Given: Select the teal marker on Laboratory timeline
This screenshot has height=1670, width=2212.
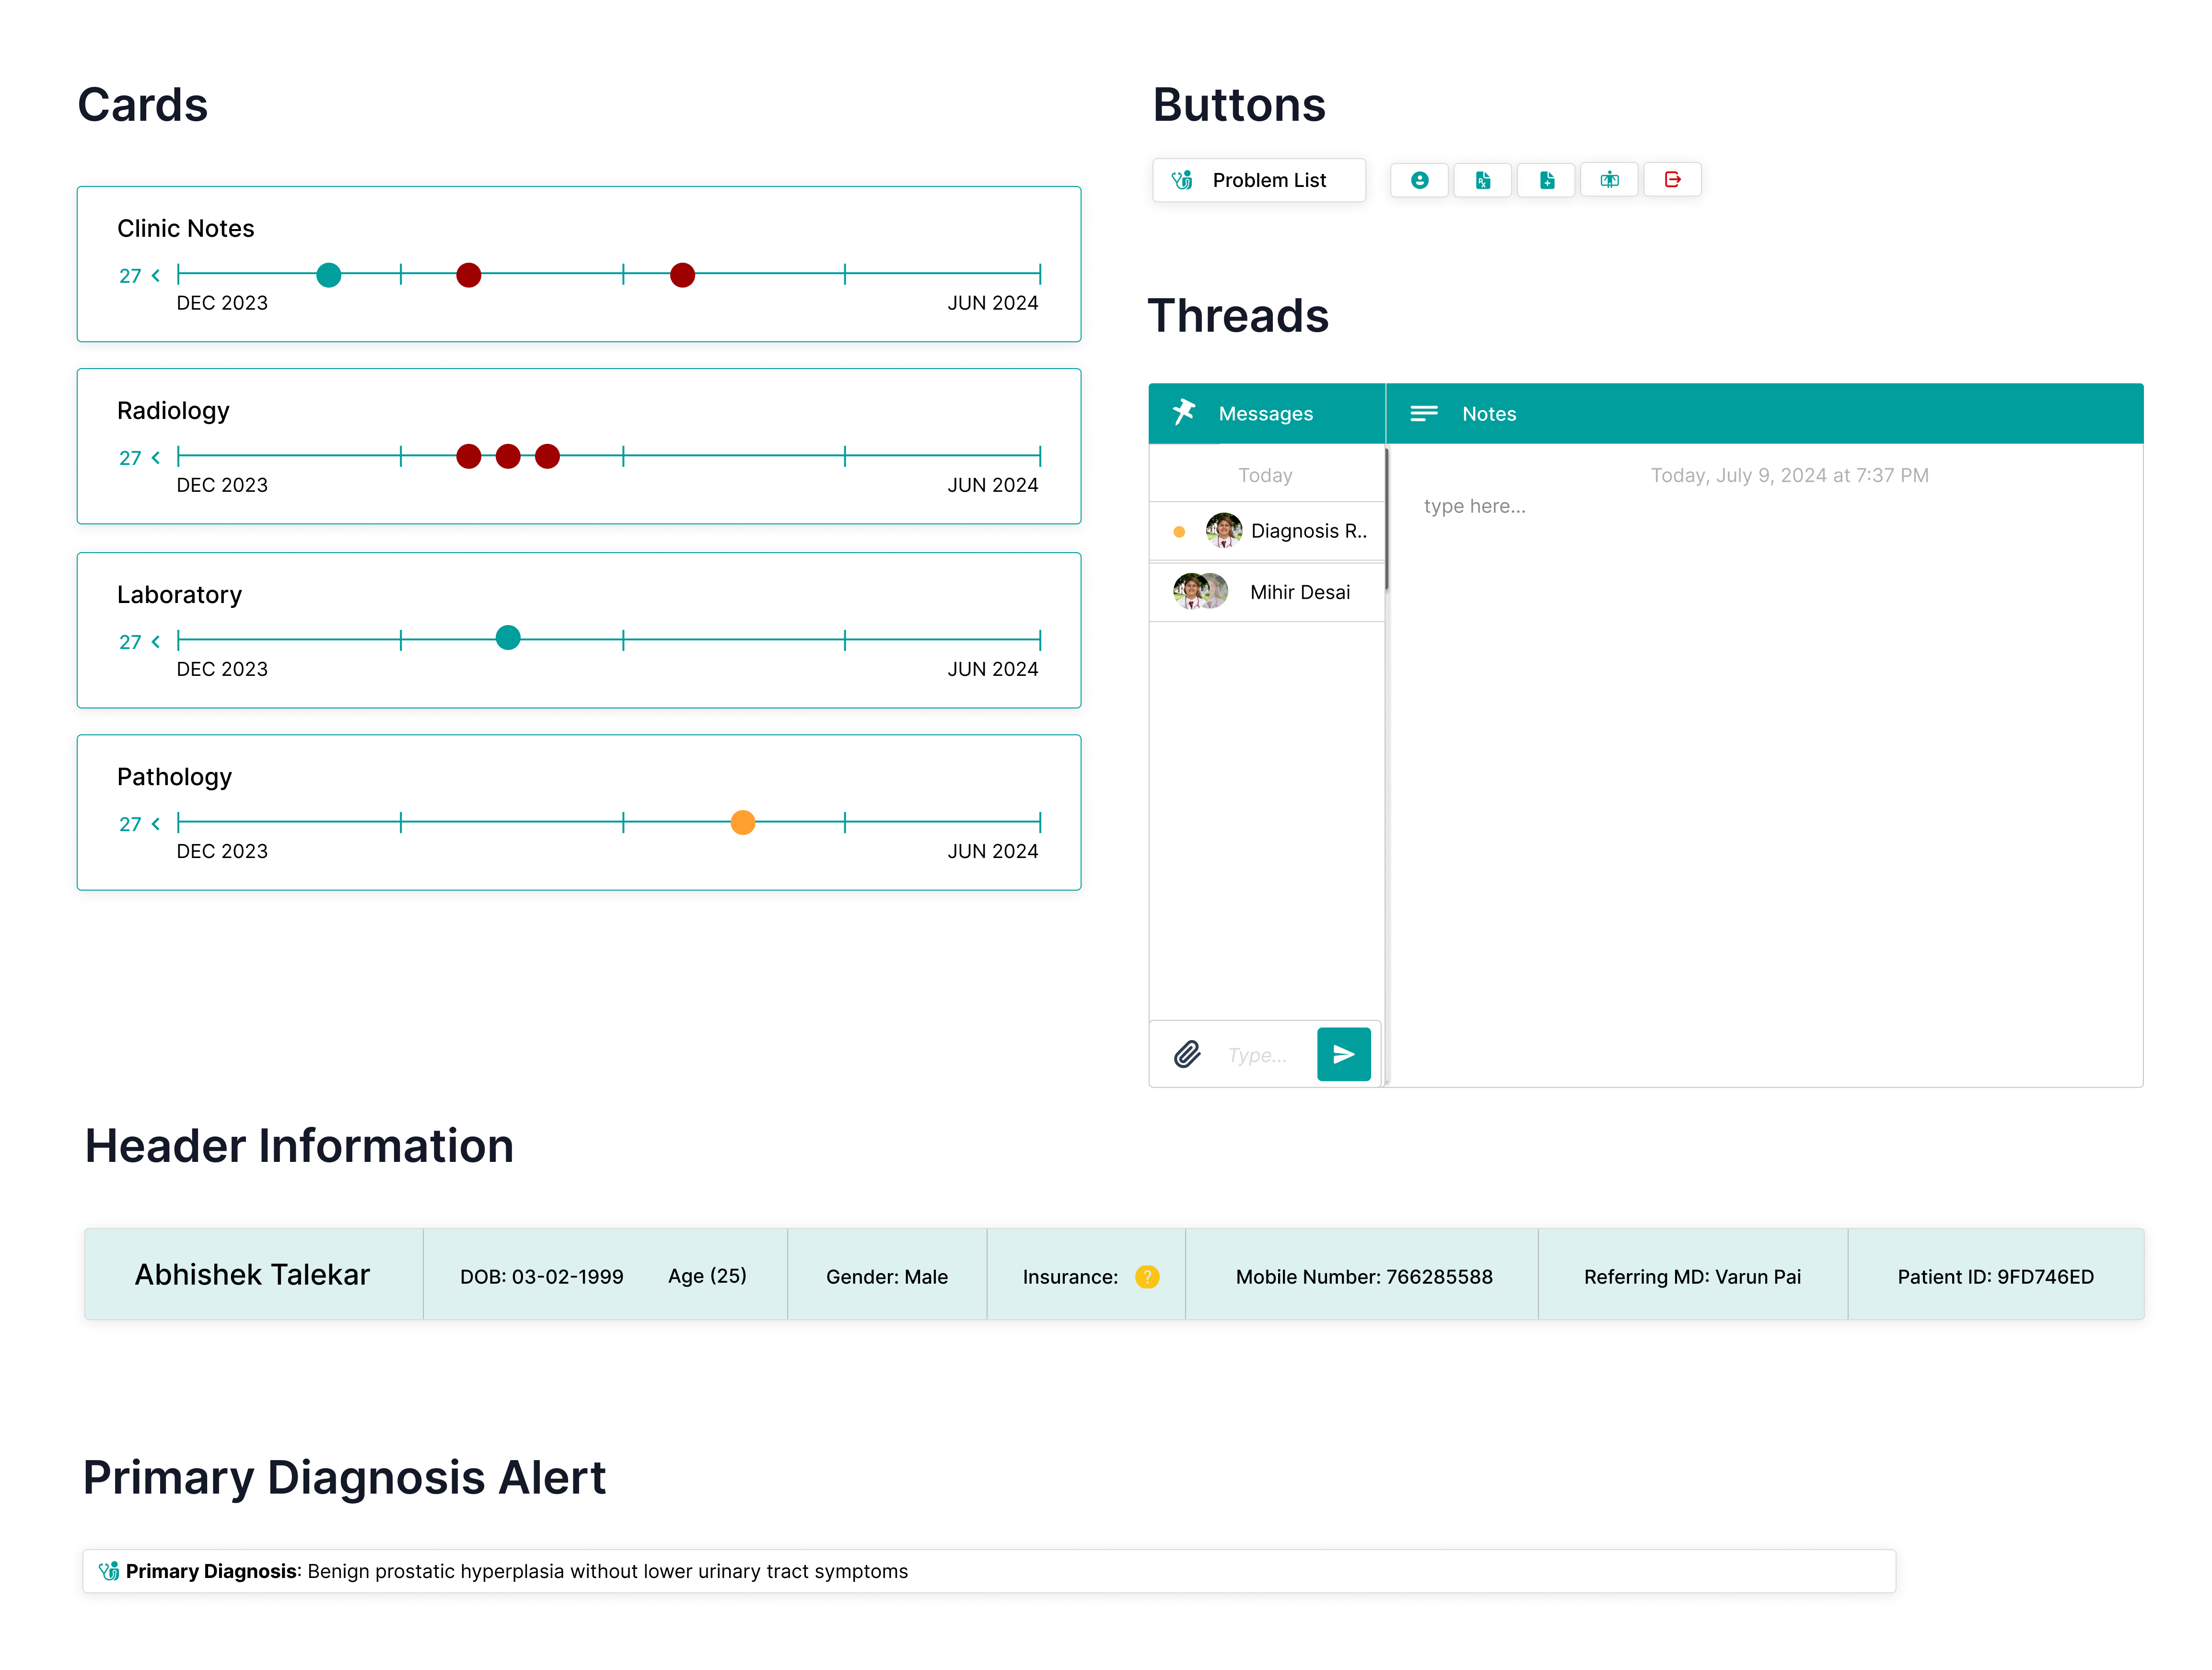Looking at the screenshot, I should 508,638.
